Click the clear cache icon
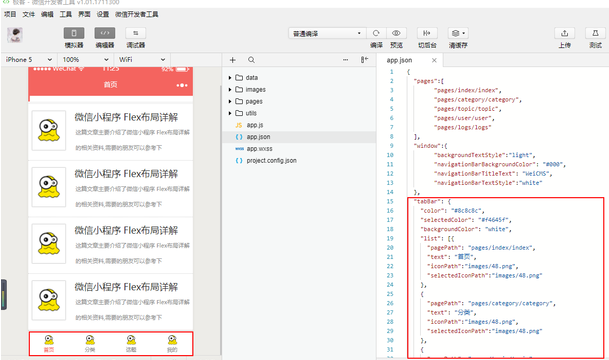 coord(458,33)
